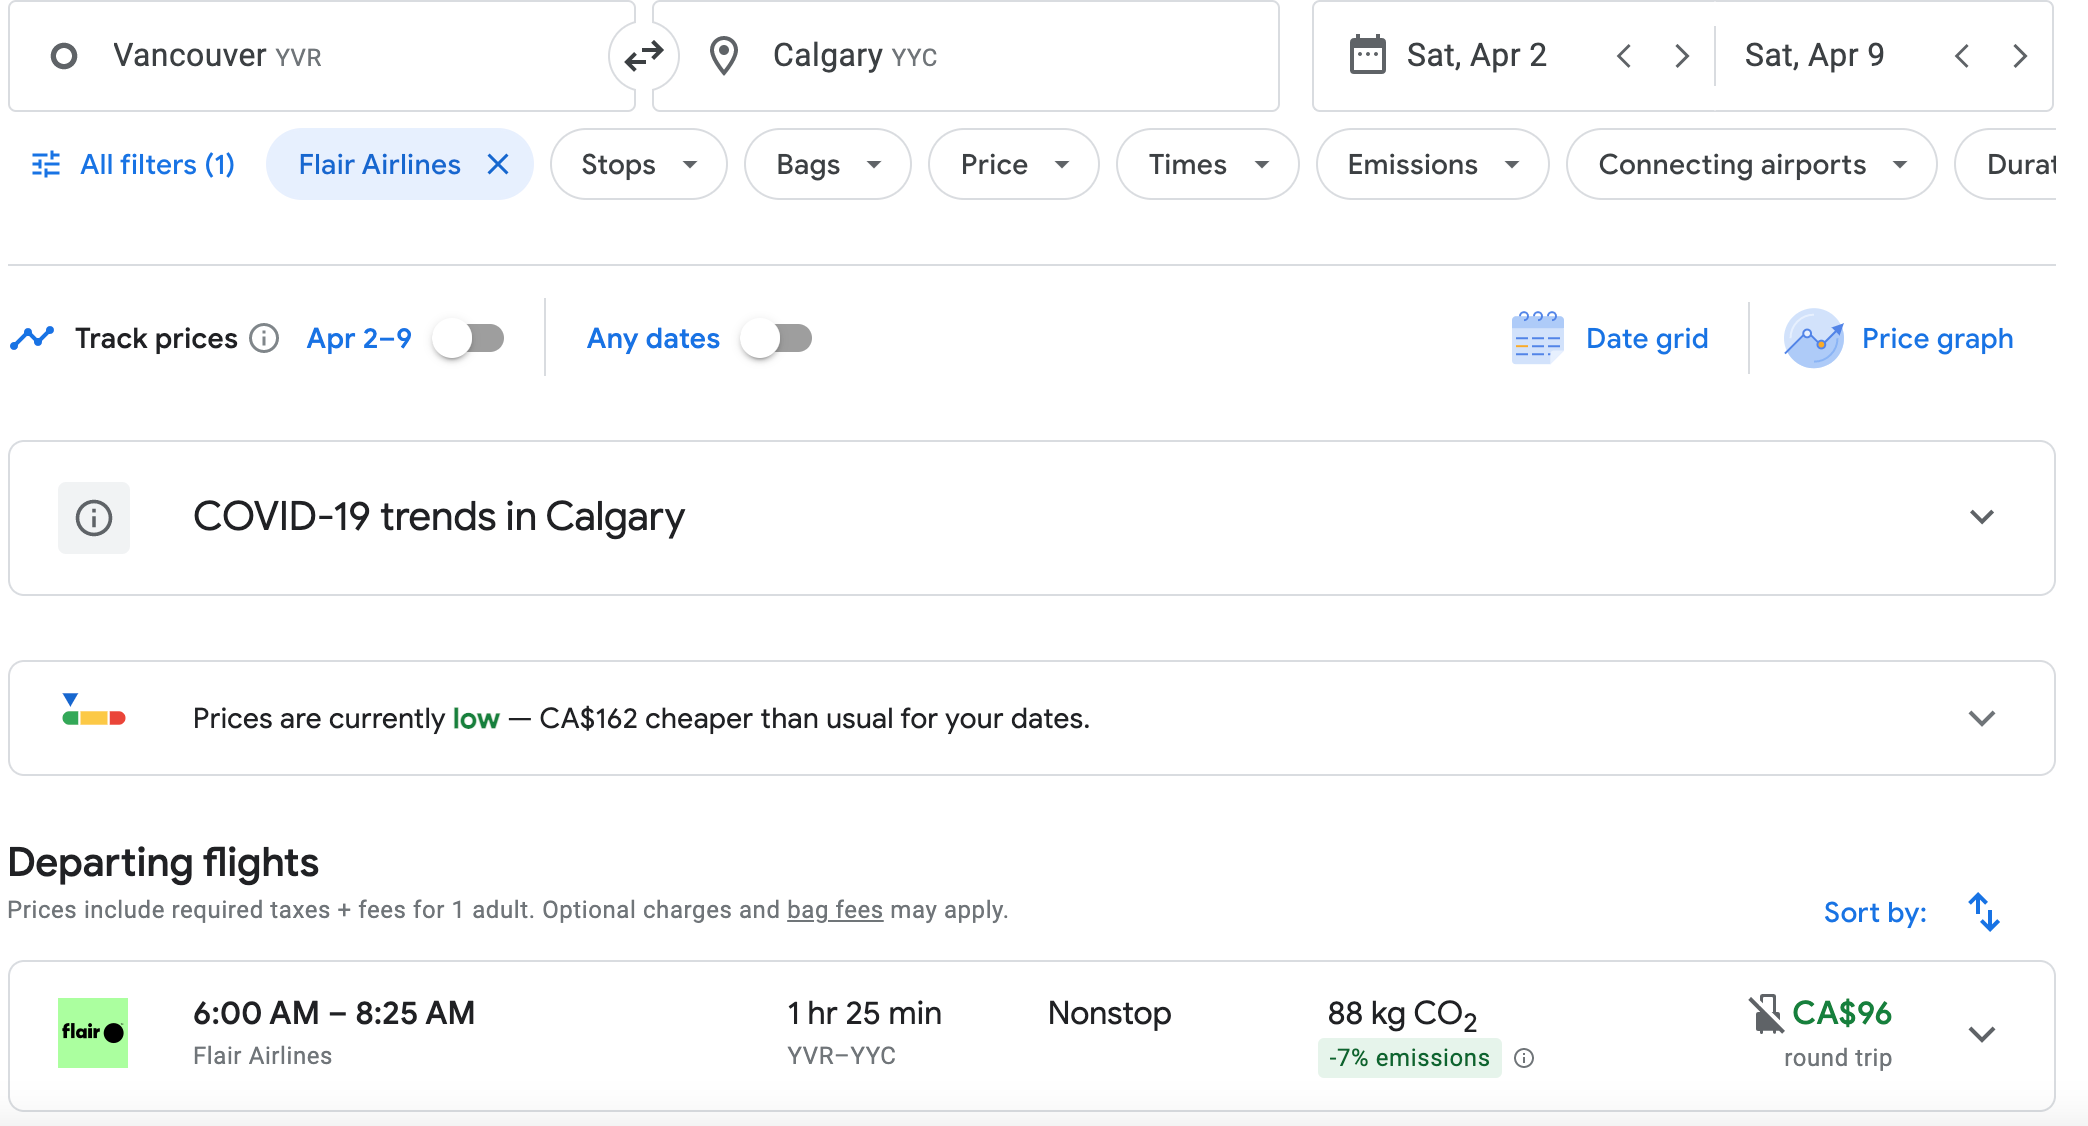Open the Price graph chart icon
The width and height of the screenshot is (2088, 1126).
tap(1813, 338)
